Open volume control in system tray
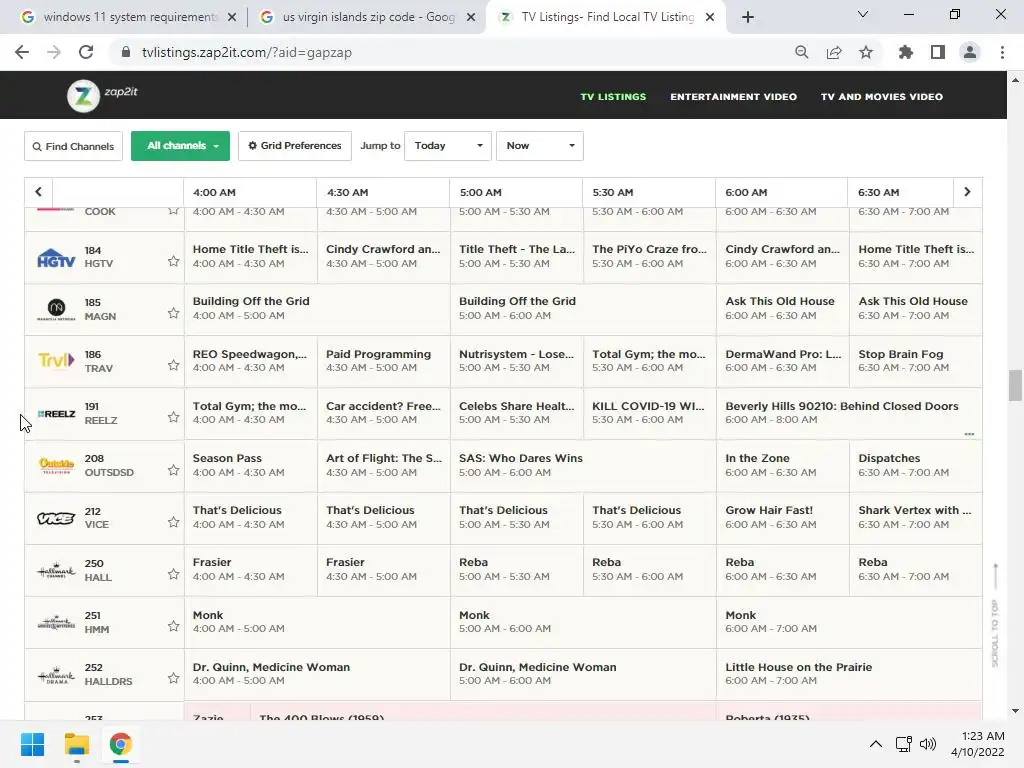This screenshot has width=1024, height=768. click(927, 744)
